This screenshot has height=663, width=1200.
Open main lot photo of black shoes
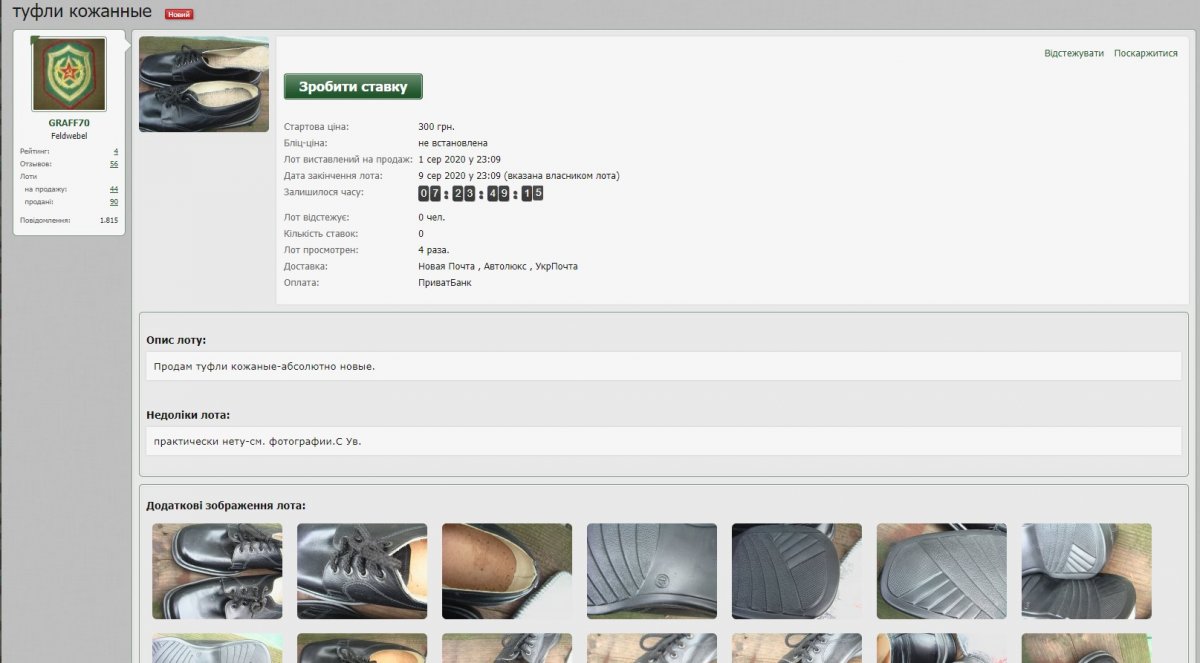pos(204,84)
